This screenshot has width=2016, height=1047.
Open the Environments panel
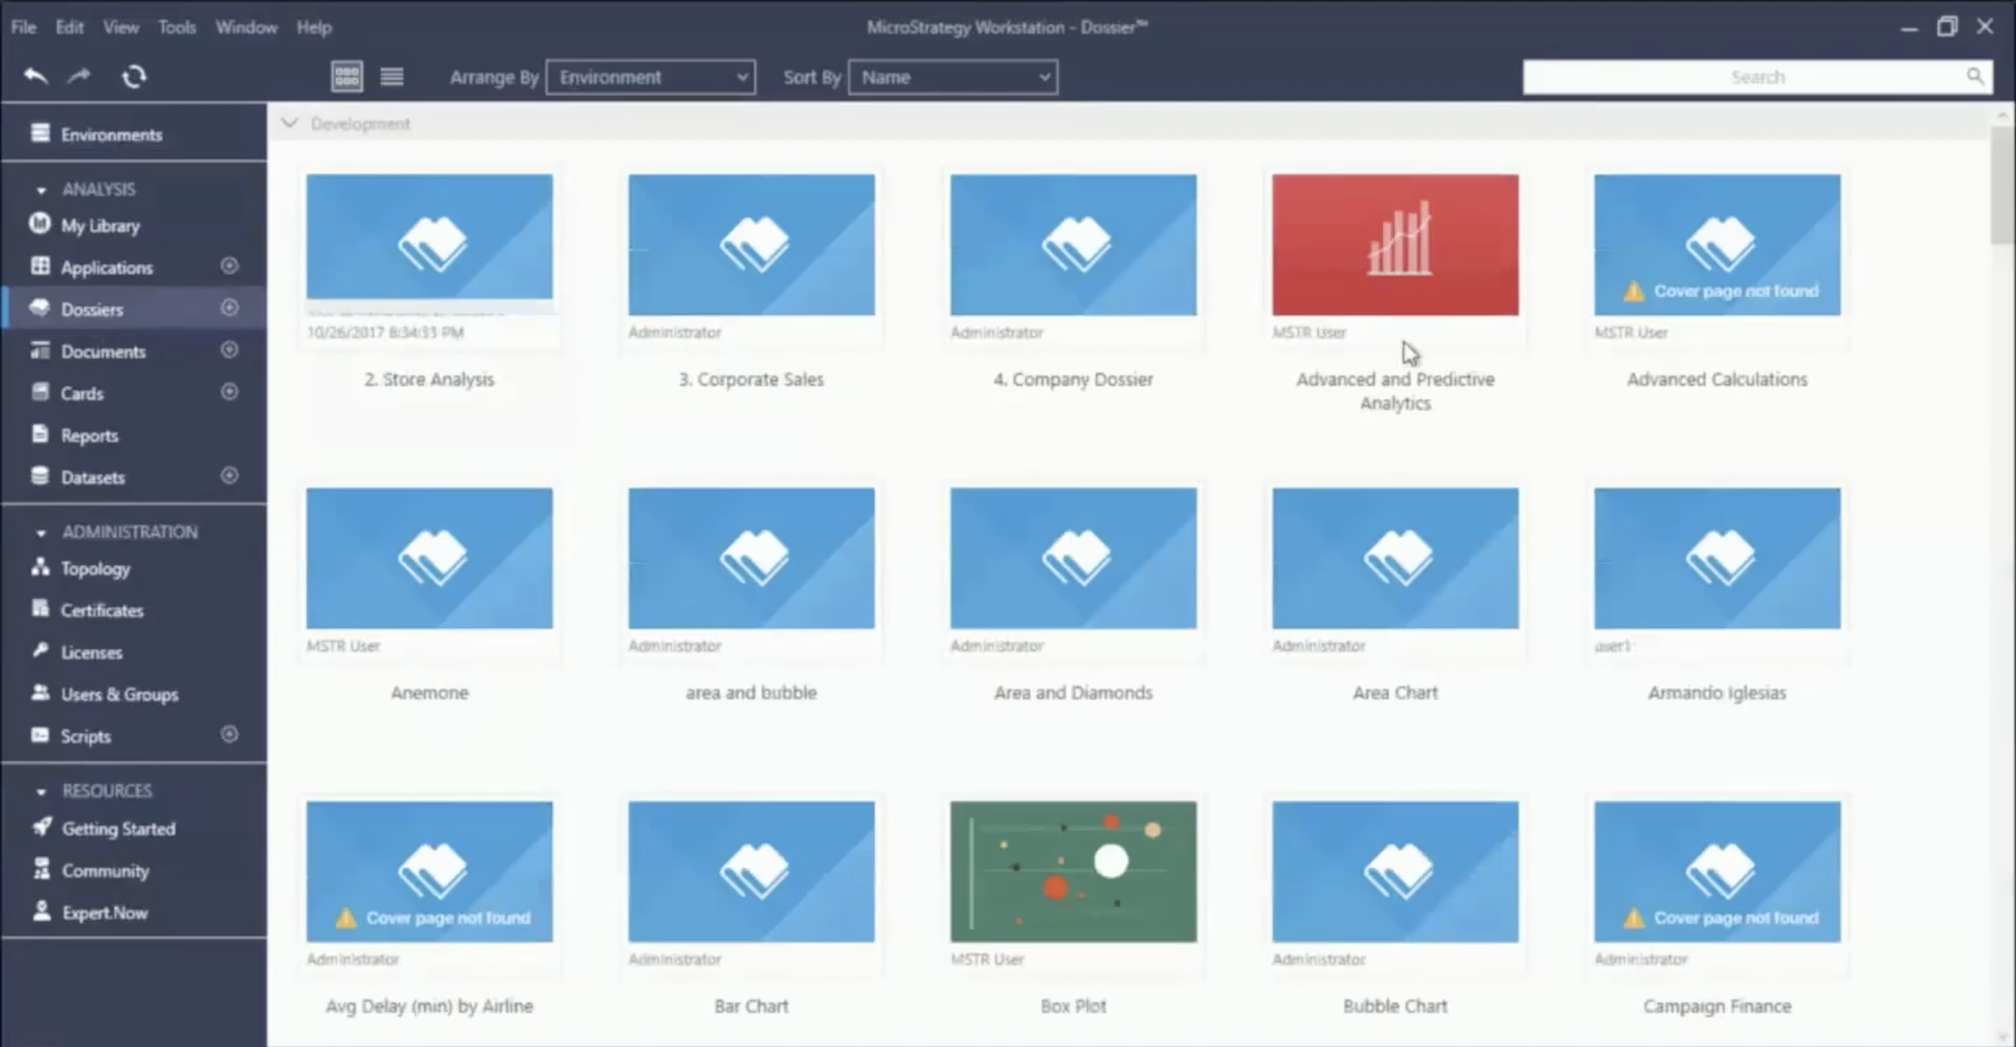coord(111,133)
